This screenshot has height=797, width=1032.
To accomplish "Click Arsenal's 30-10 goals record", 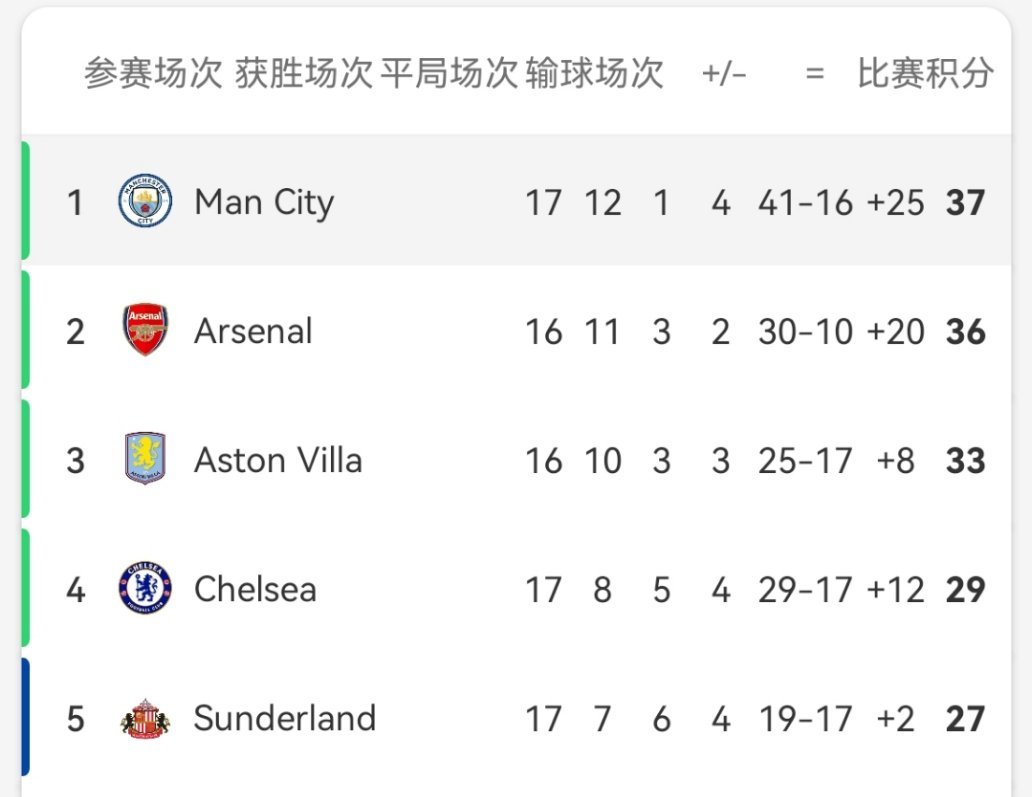I will coord(805,332).
